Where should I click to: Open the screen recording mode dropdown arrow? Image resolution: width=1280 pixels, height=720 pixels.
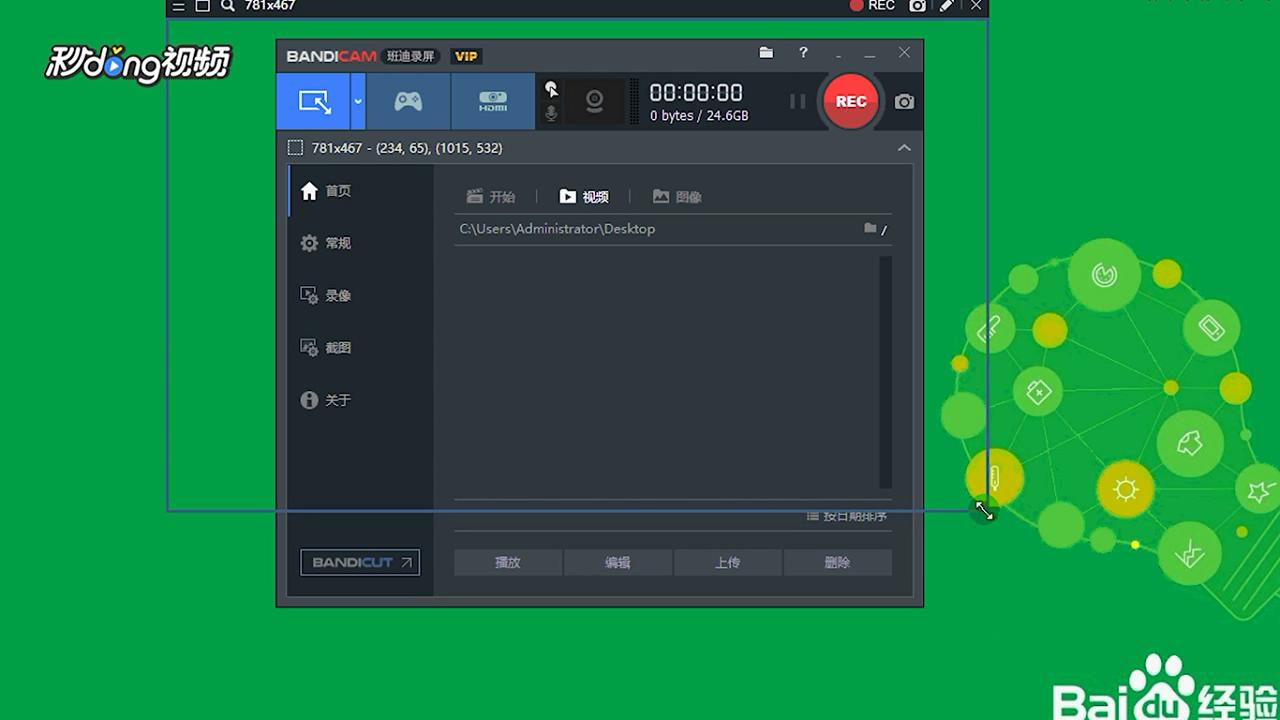pyautogui.click(x=358, y=101)
